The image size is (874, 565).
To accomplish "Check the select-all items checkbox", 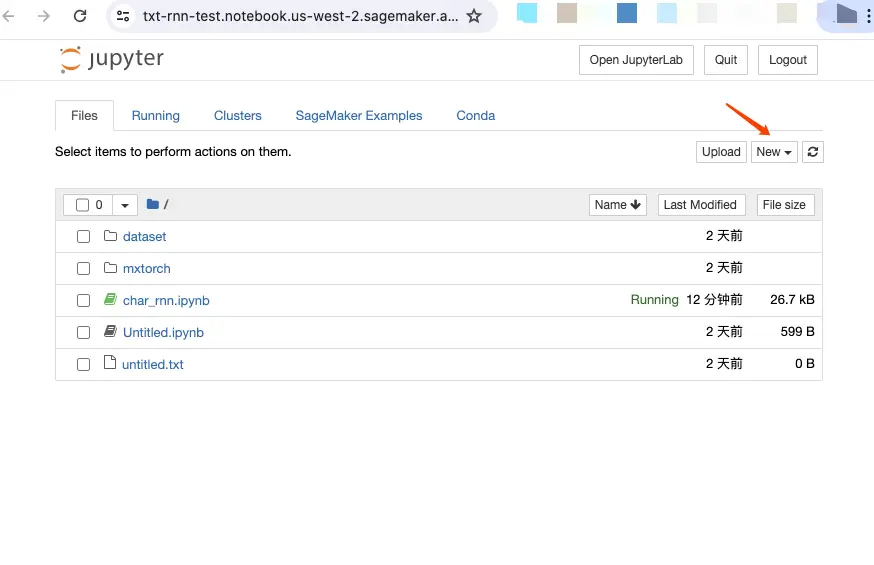I will point(83,205).
